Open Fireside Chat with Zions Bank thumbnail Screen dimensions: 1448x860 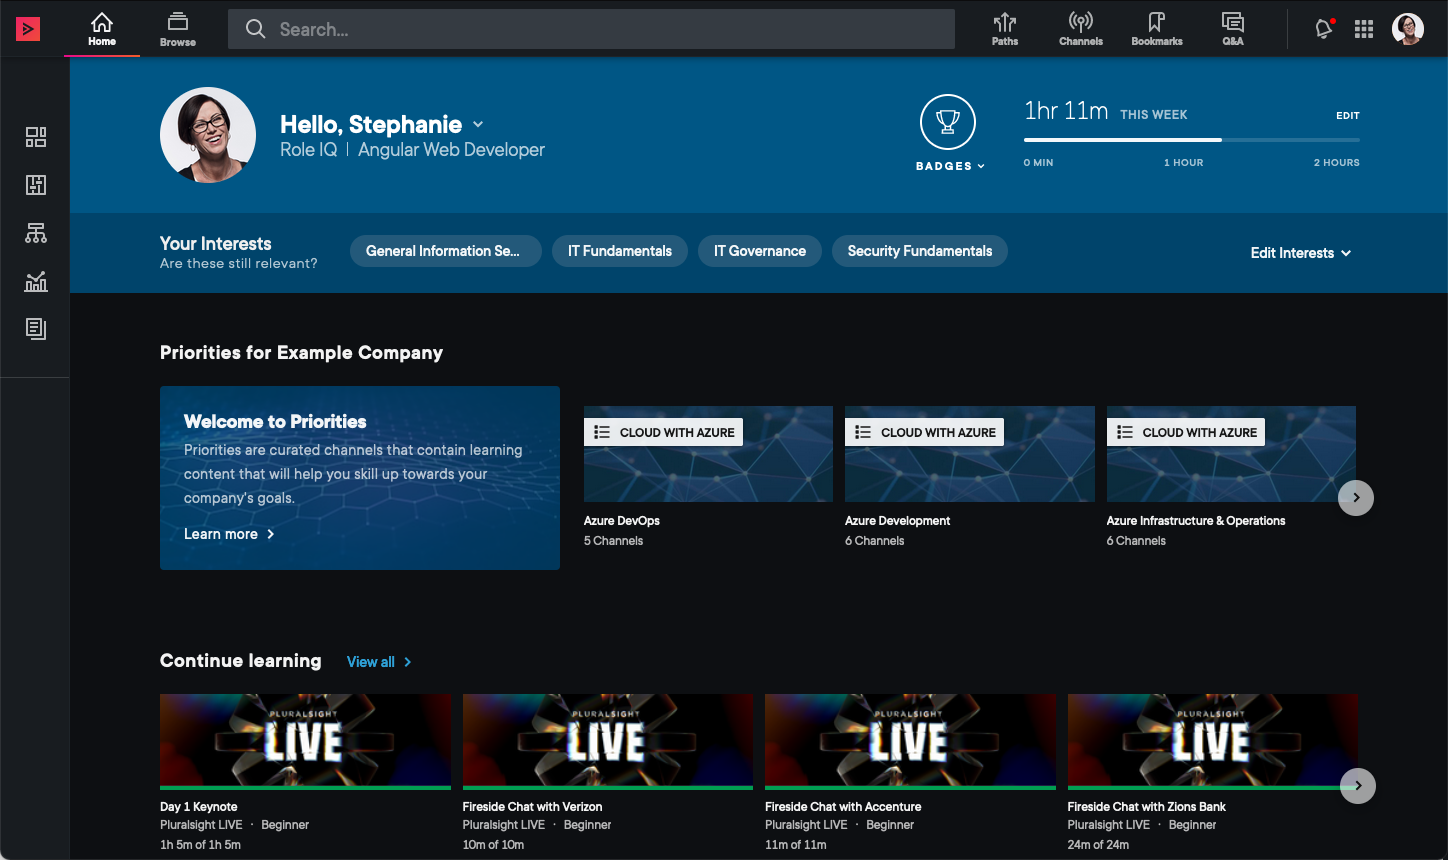[x=1213, y=742]
